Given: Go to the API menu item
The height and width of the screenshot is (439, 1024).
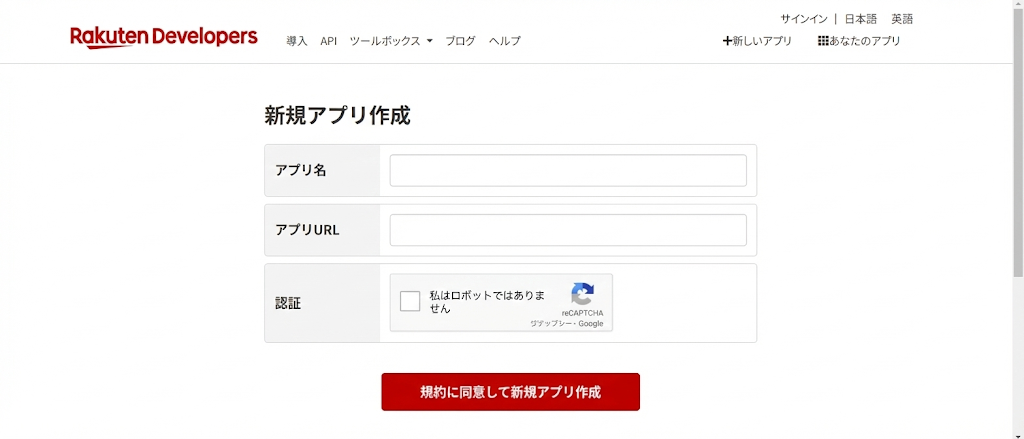Looking at the screenshot, I should click(x=329, y=41).
